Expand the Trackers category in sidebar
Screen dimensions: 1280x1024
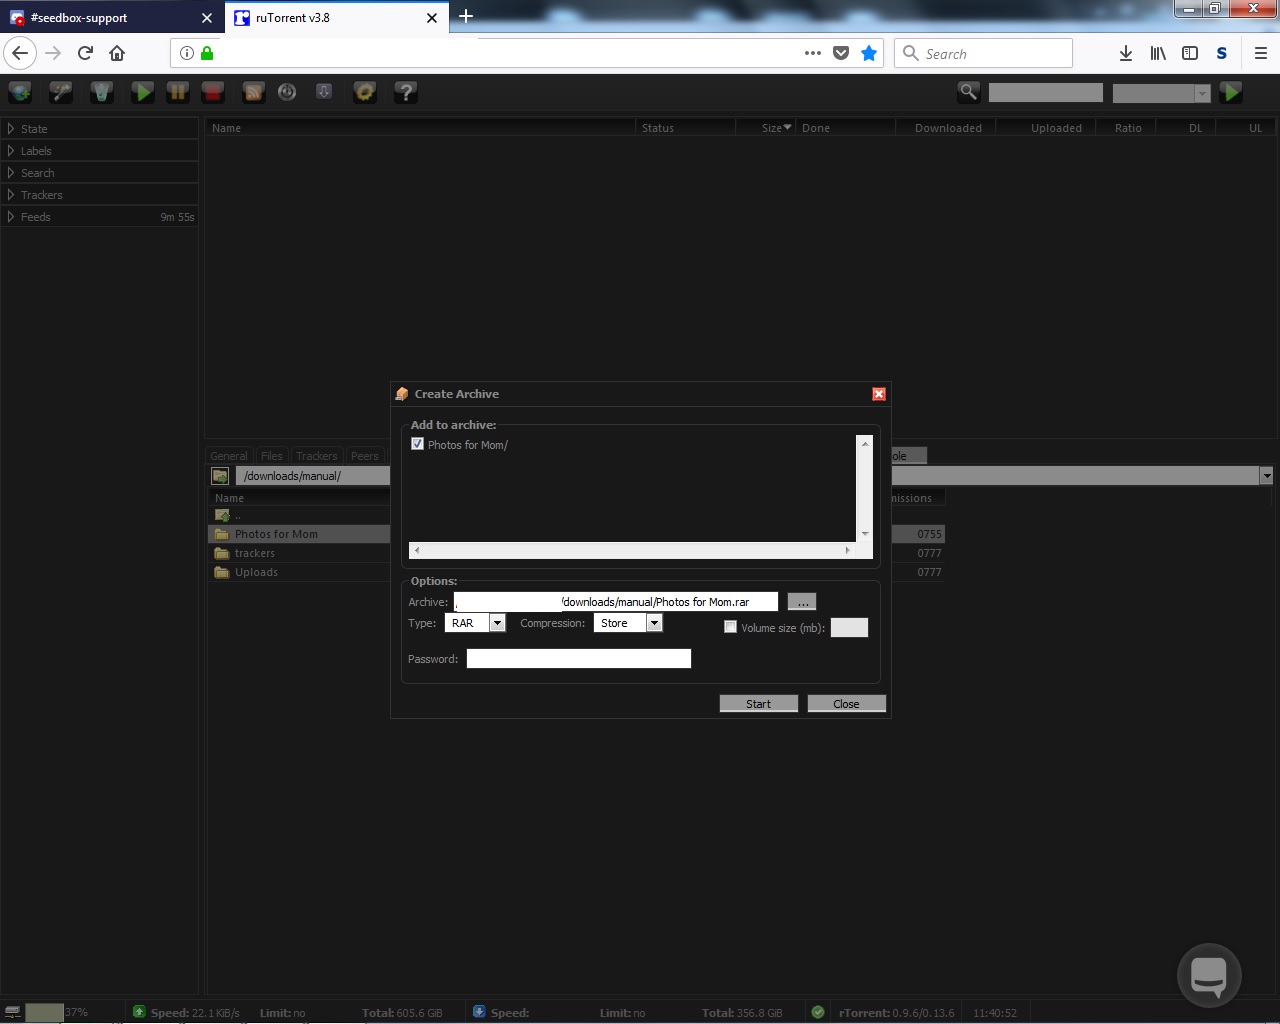[x=41, y=195]
